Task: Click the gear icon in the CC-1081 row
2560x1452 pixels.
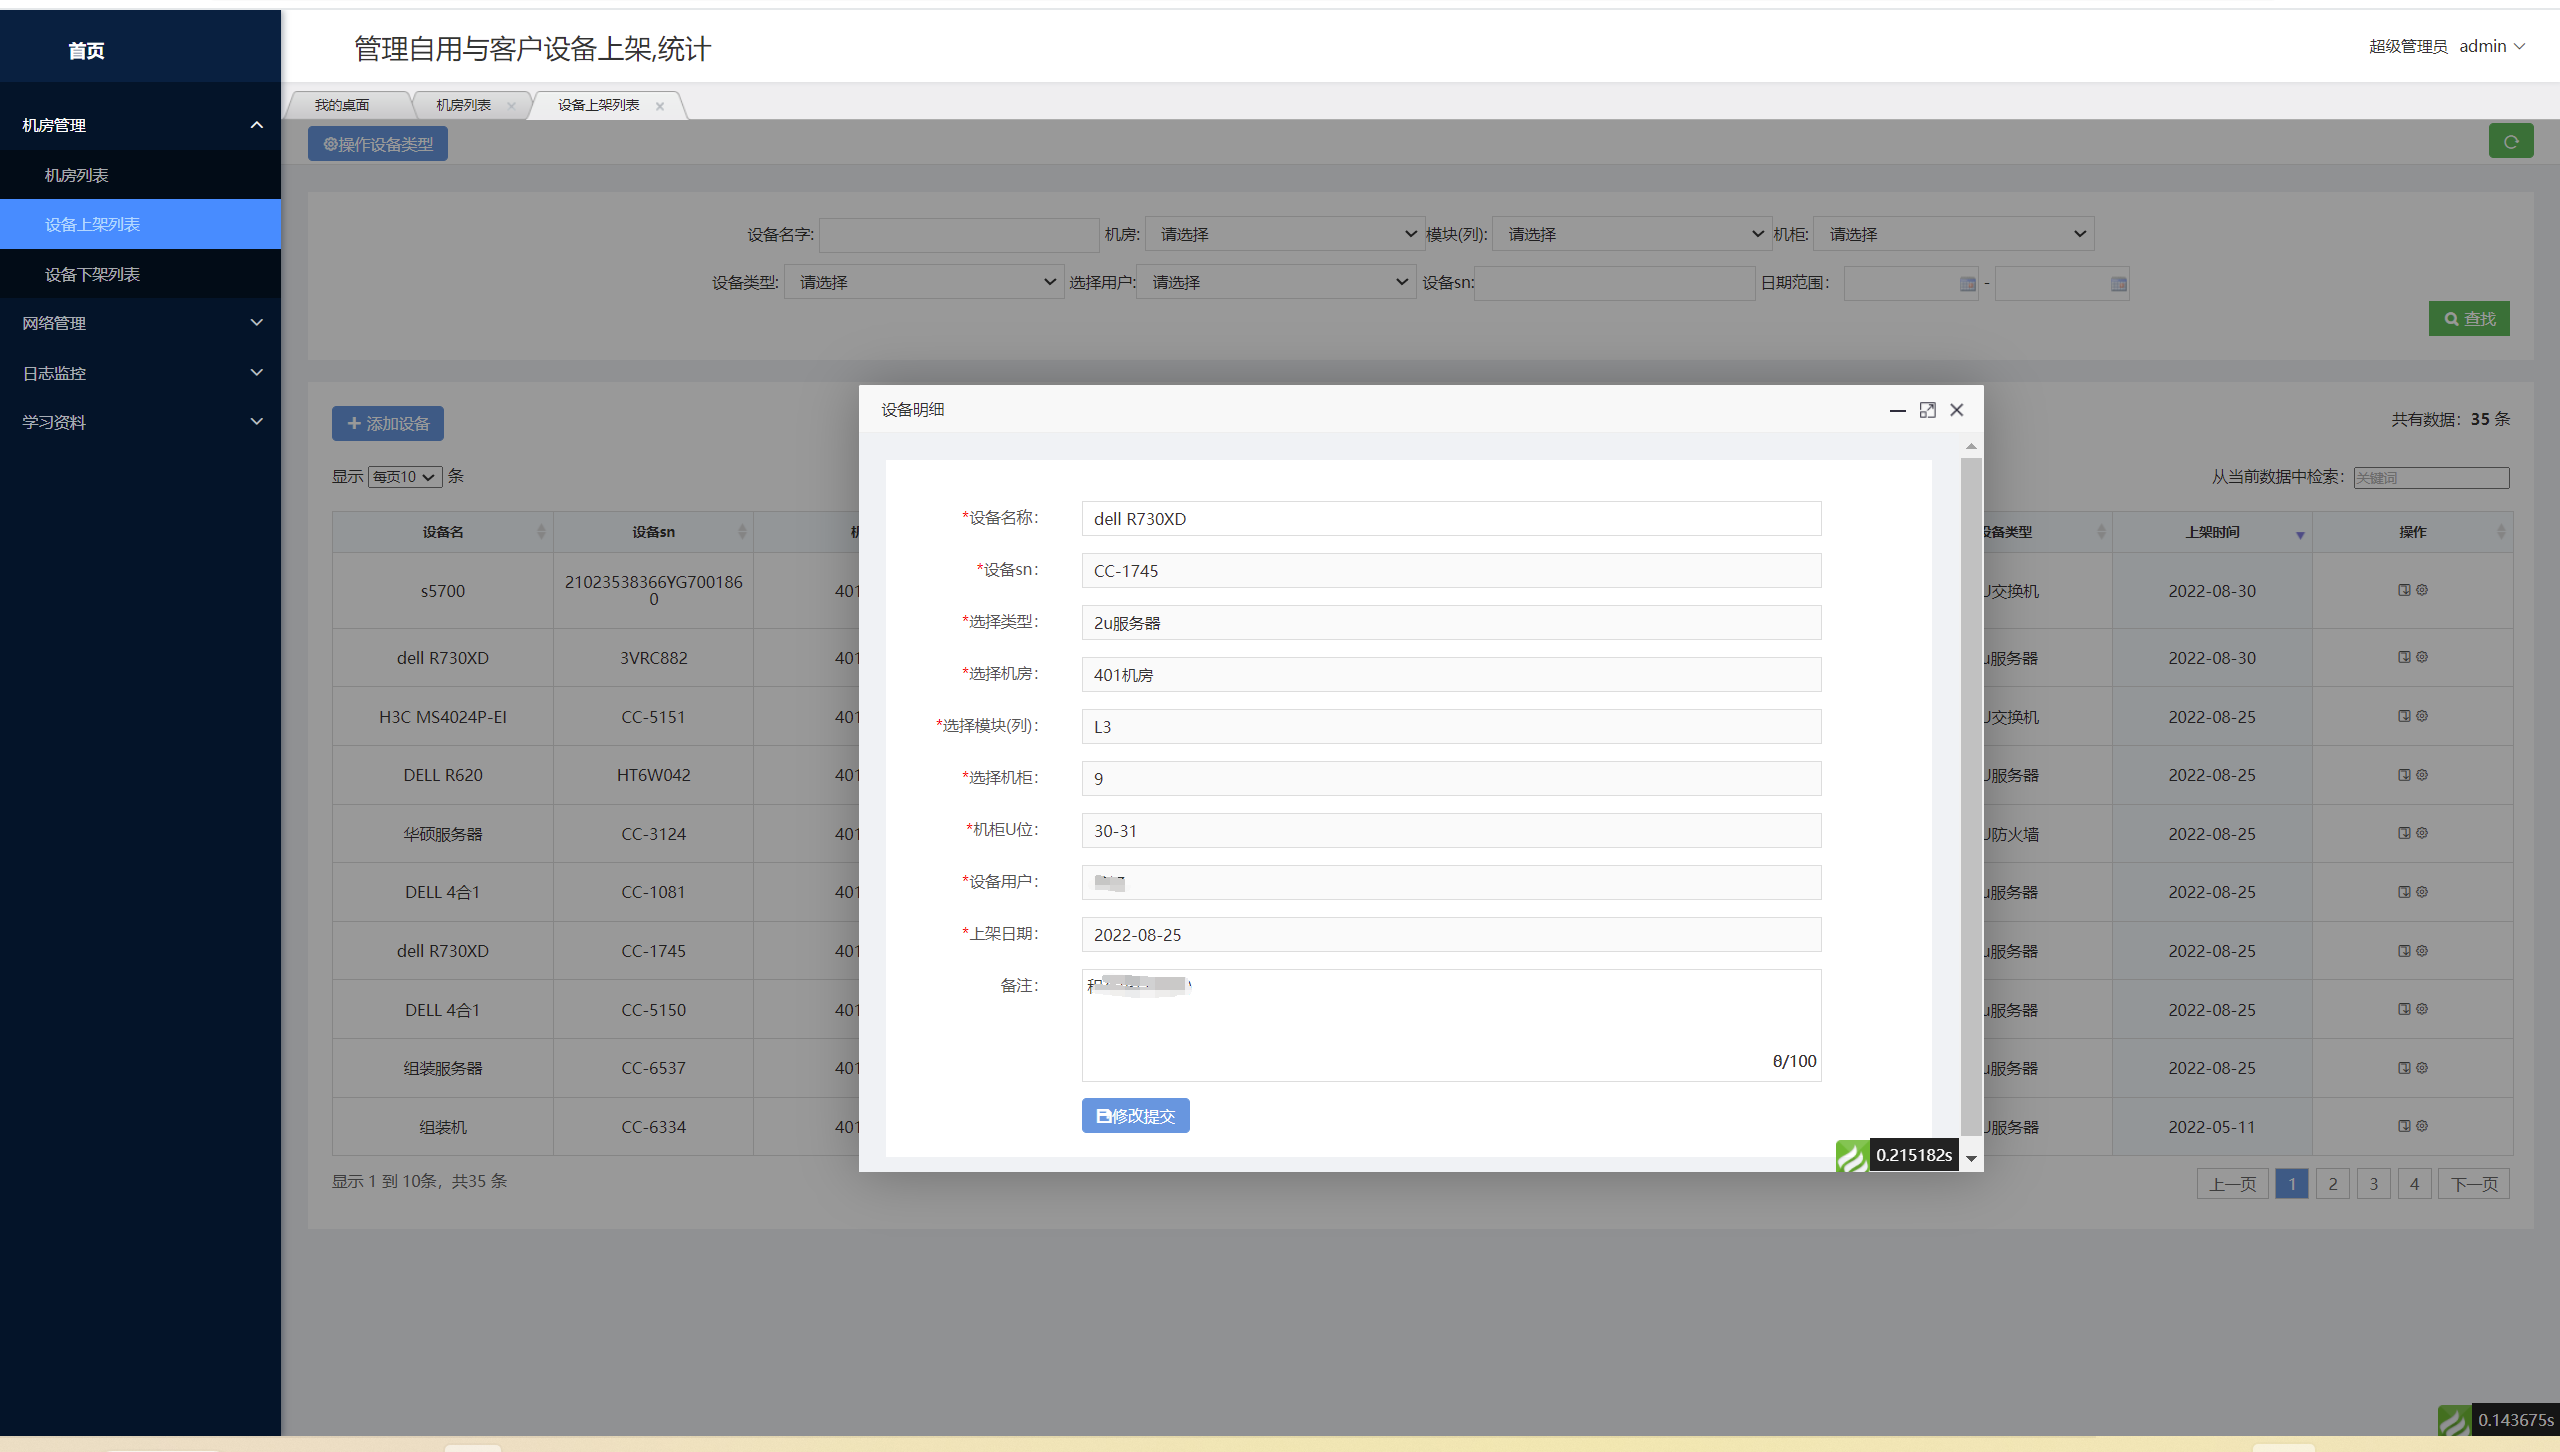Action: 2422,892
